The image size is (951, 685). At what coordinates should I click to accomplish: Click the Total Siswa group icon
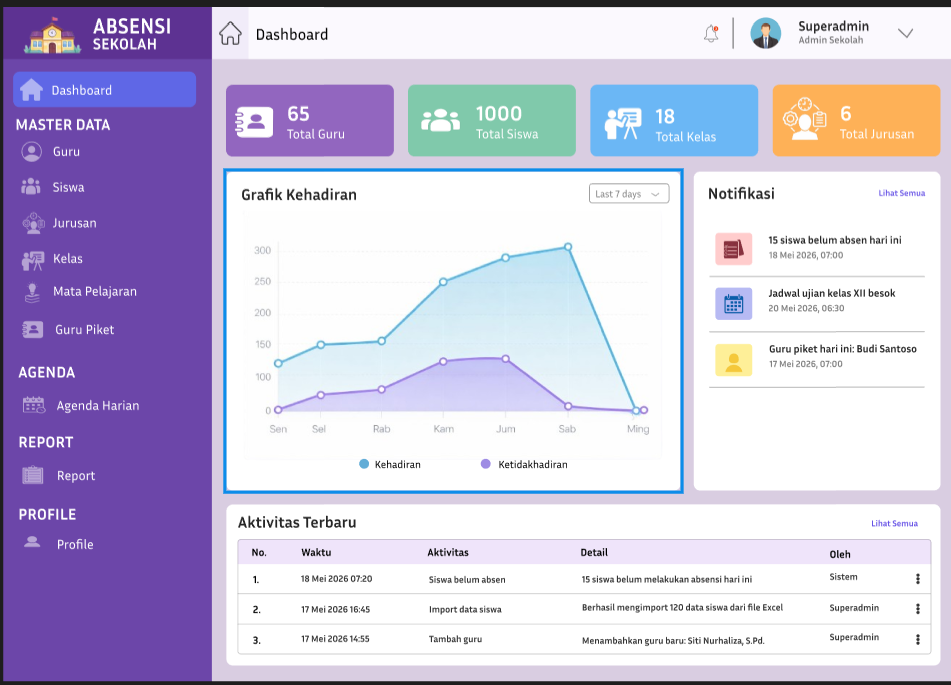coord(440,120)
